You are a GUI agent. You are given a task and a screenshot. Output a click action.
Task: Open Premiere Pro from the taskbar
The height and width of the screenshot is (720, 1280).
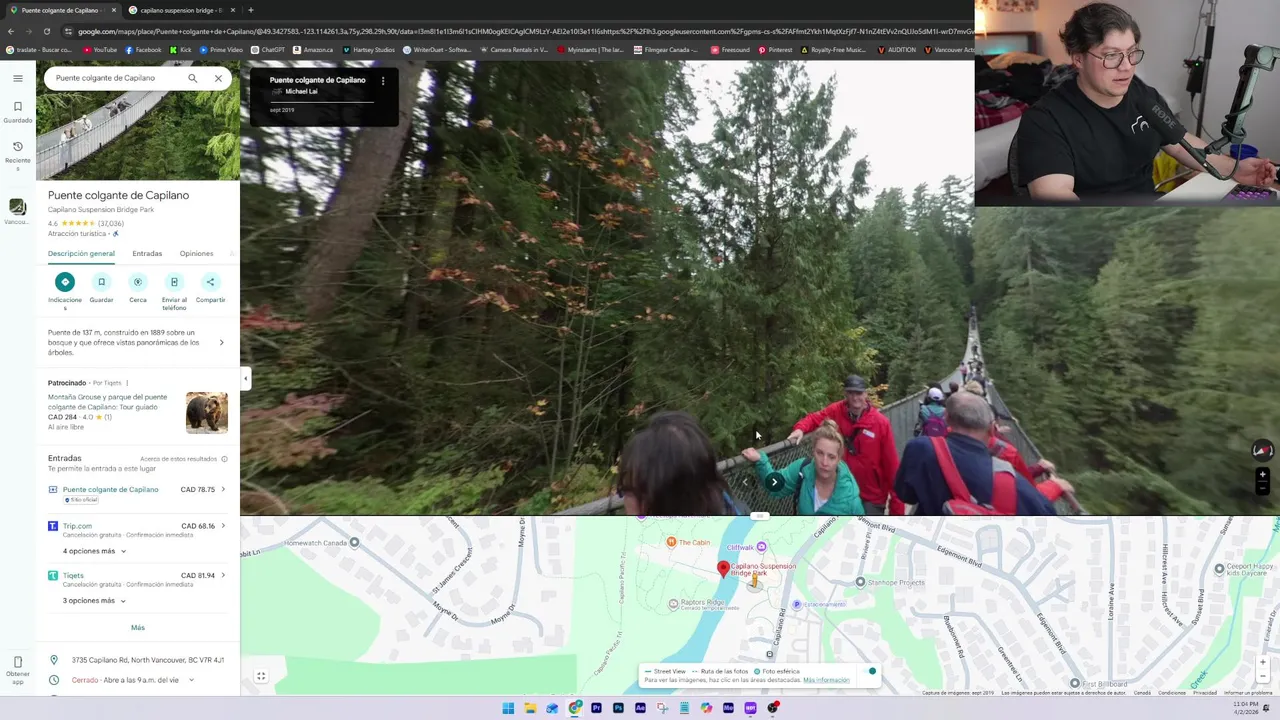[x=596, y=708]
